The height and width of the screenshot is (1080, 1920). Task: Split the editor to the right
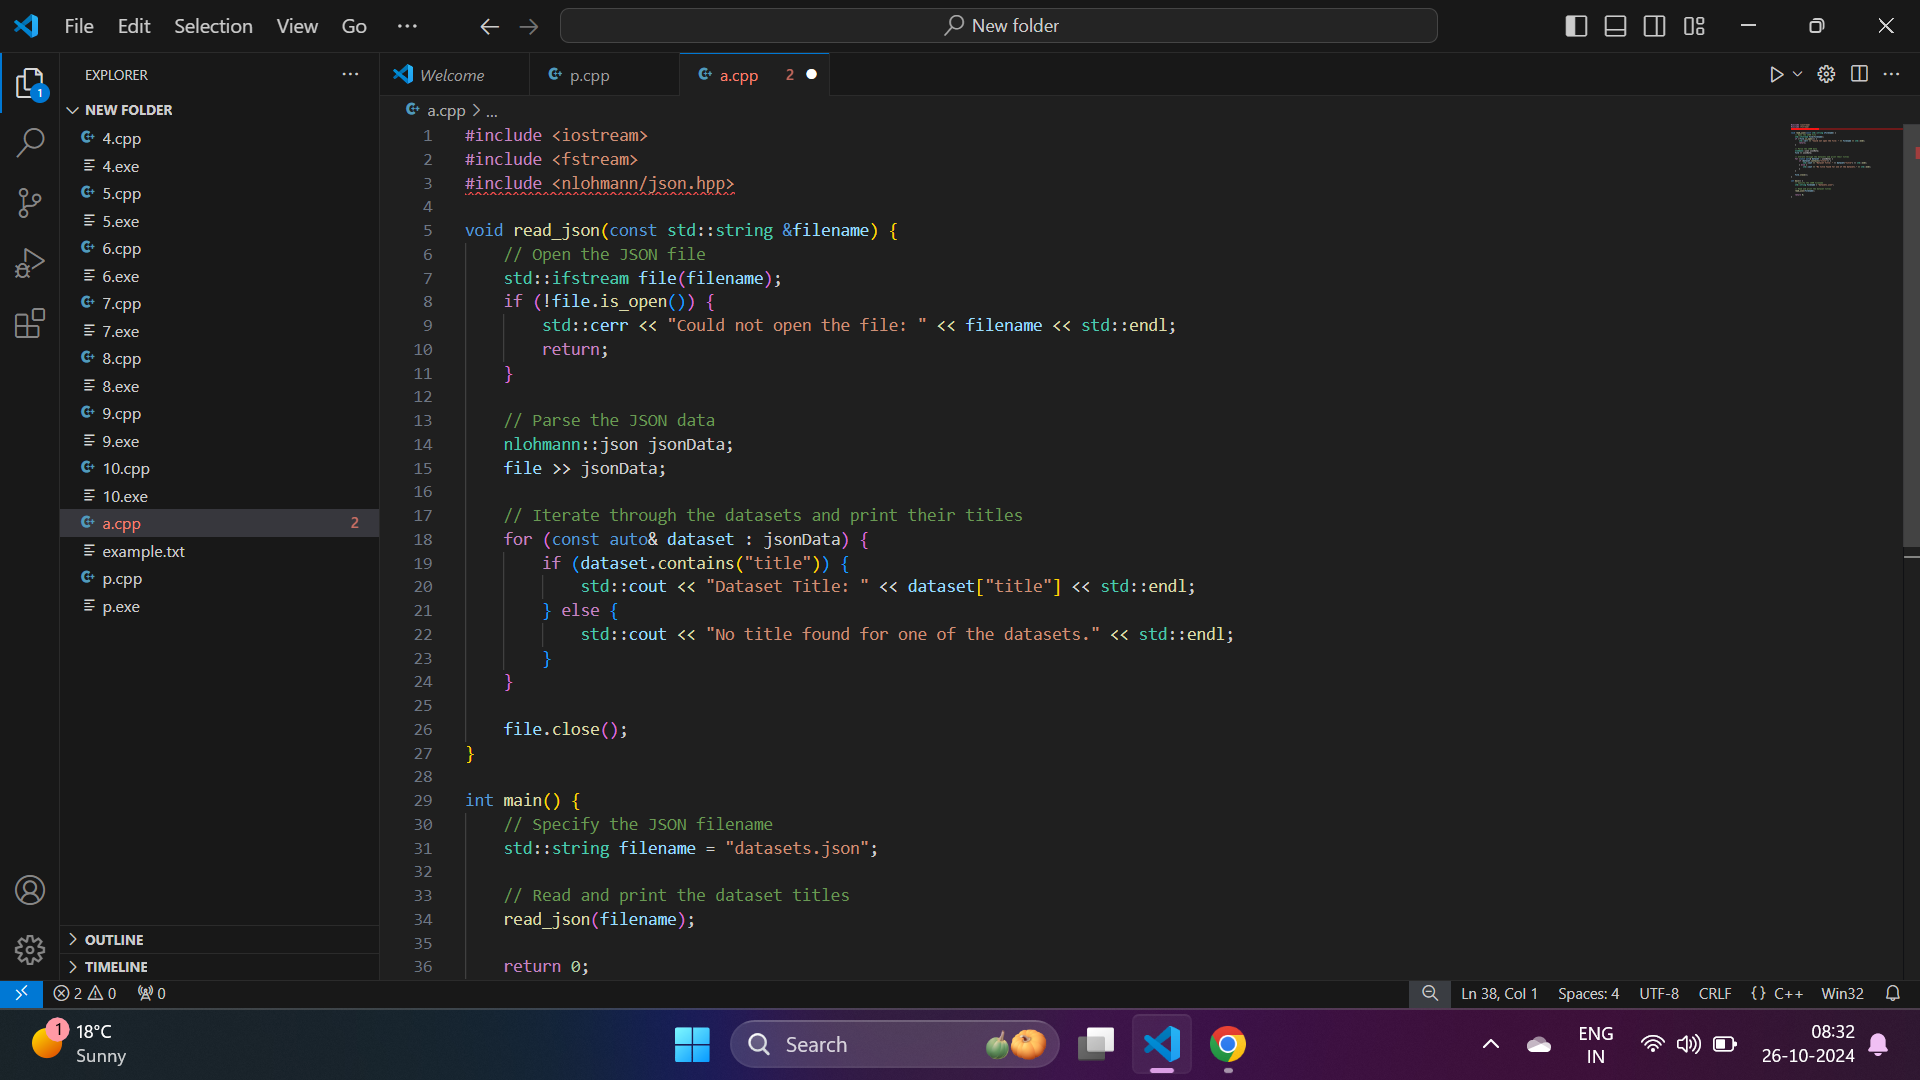point(1859,74)
